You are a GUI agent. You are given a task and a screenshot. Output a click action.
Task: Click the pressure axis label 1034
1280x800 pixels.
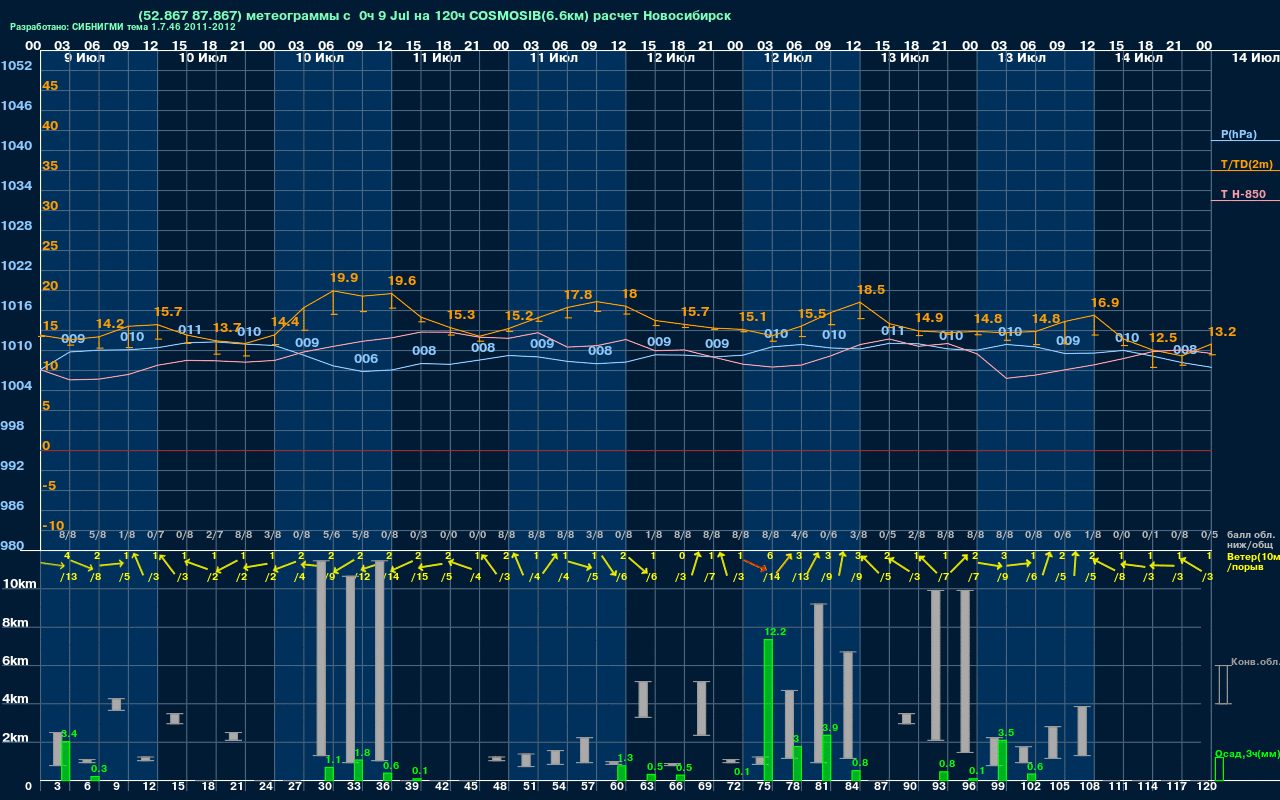point(16,186)
